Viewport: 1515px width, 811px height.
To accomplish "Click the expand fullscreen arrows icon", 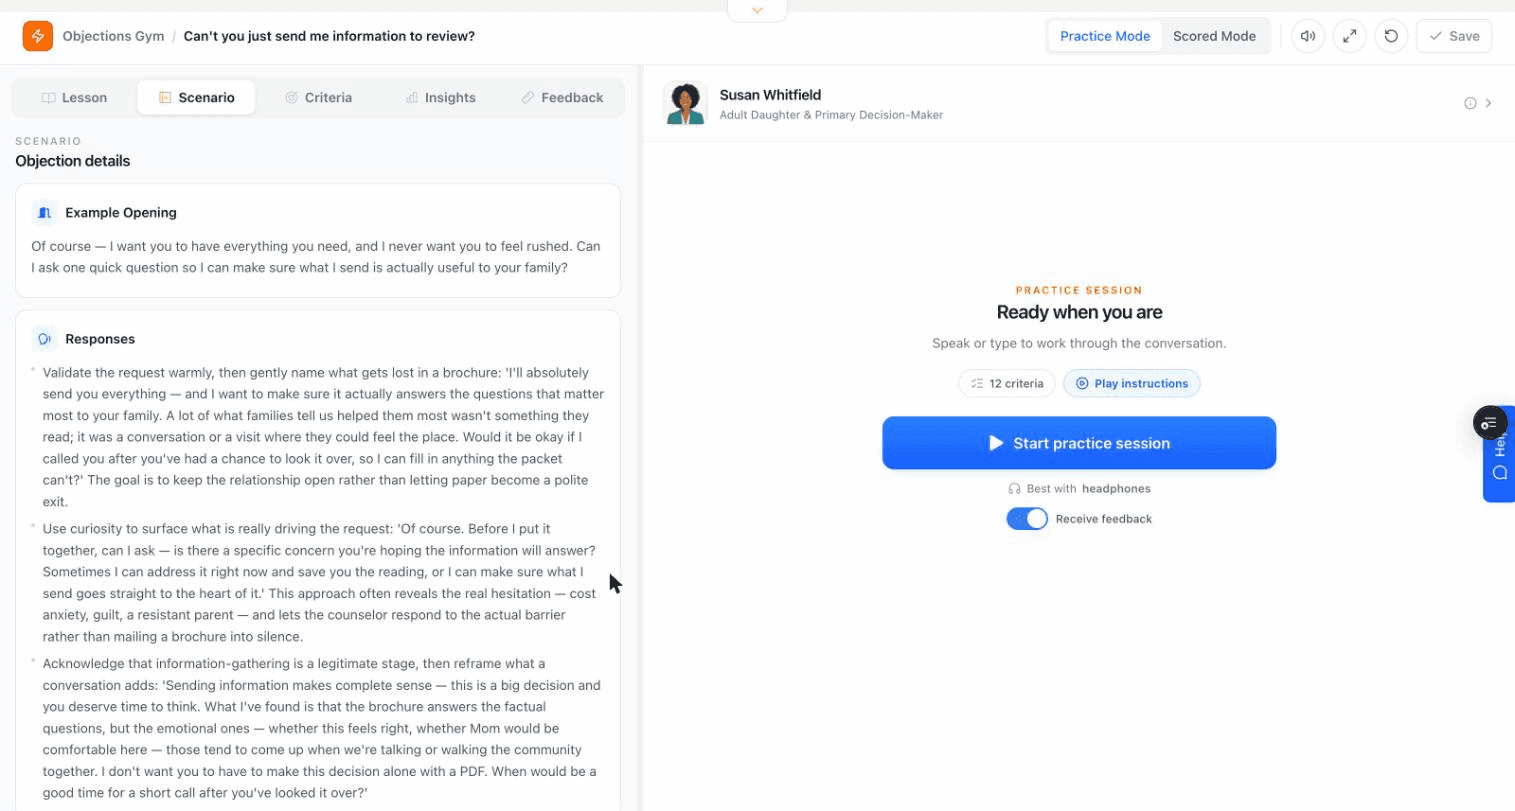I will point(1349,36).
